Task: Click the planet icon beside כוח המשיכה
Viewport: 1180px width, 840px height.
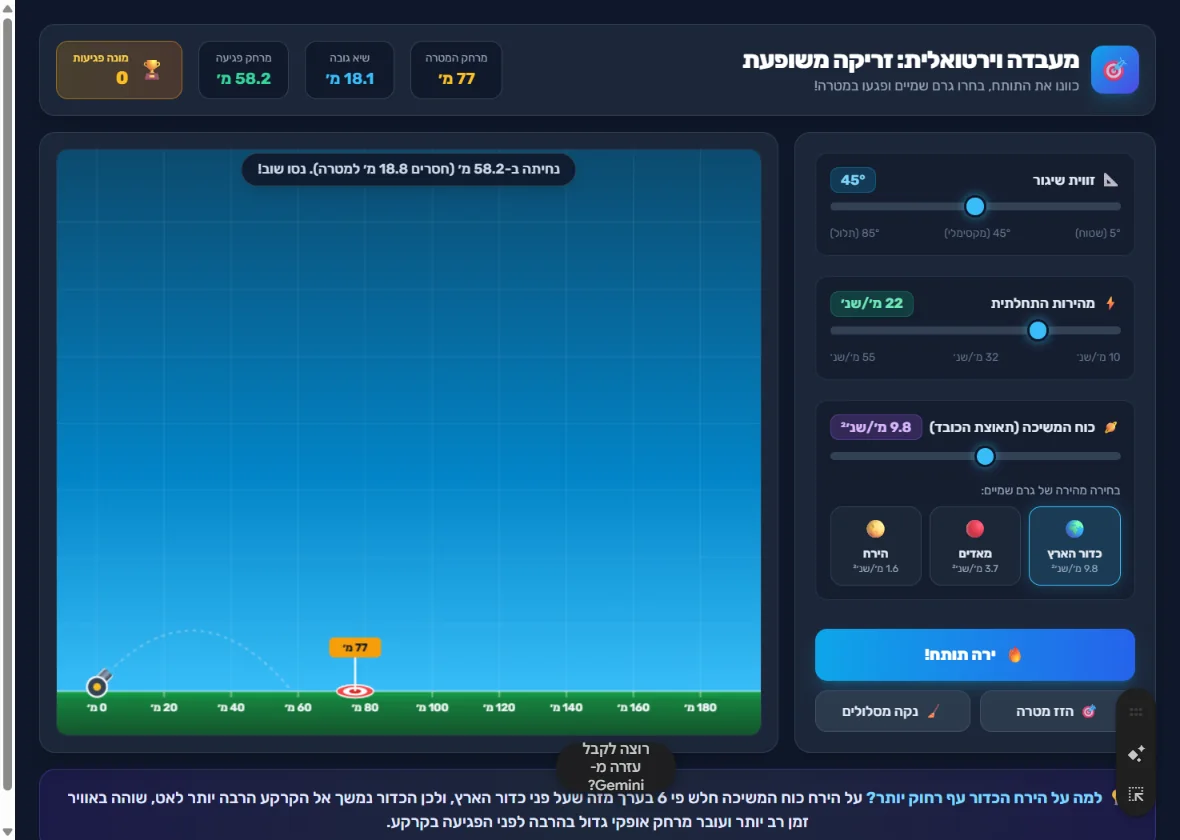Action: tap(1111, 428)
